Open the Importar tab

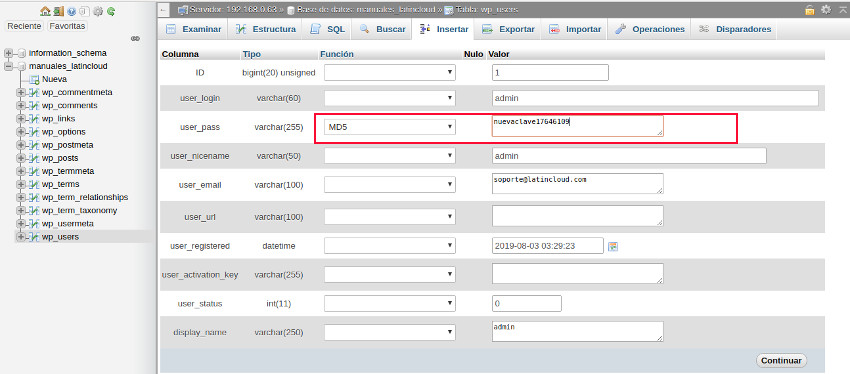click(x=575, y=29)
